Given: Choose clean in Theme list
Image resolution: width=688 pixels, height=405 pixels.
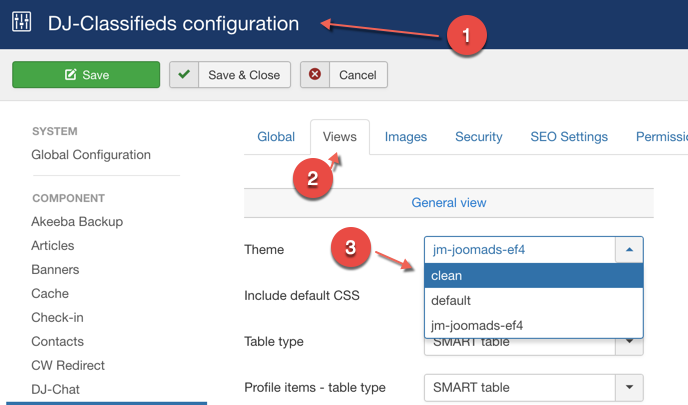Looking at the screenshot, I should [534, 276].
